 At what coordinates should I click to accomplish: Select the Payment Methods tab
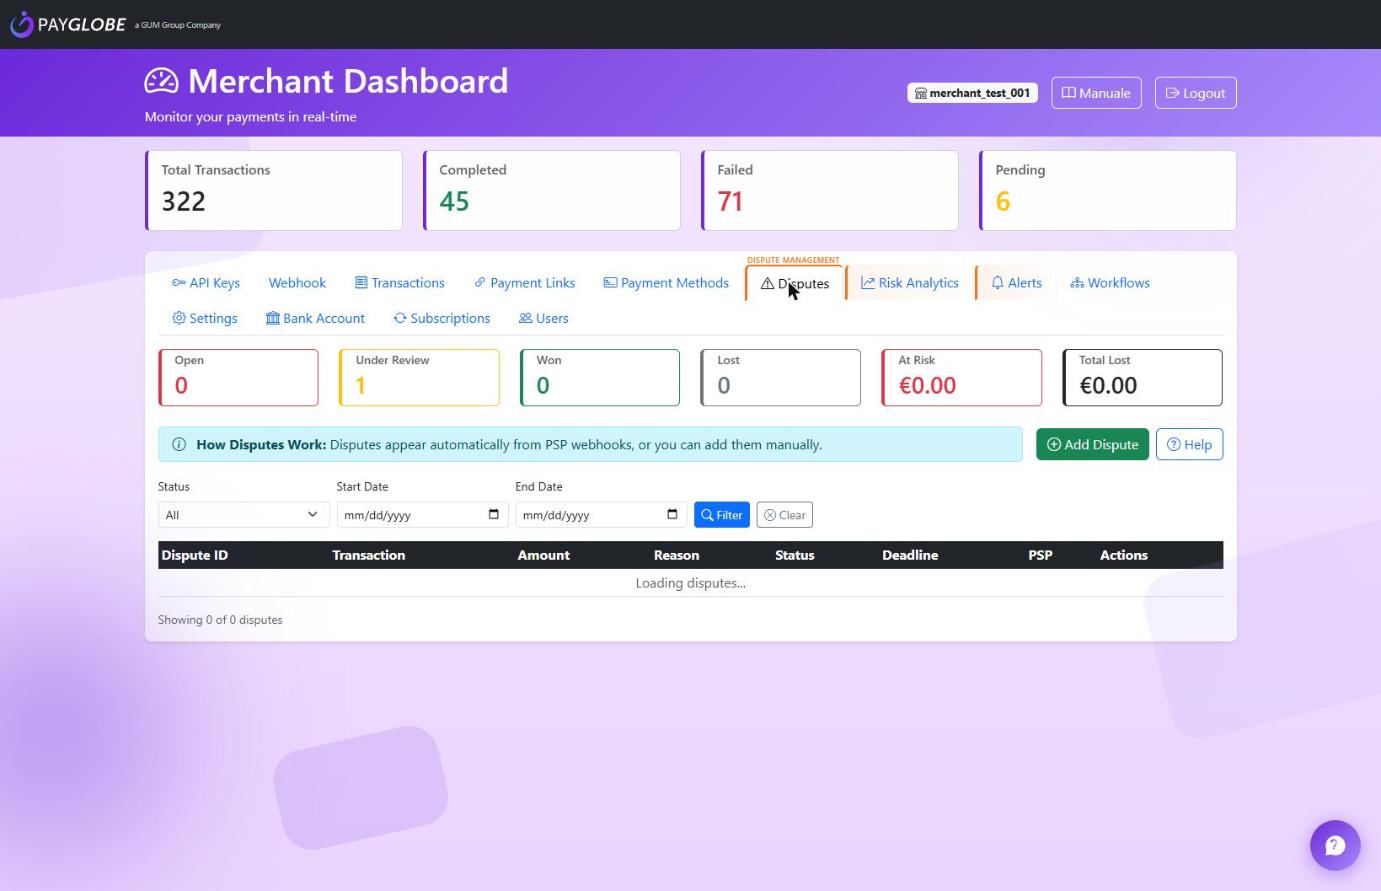tap(666, 283)
